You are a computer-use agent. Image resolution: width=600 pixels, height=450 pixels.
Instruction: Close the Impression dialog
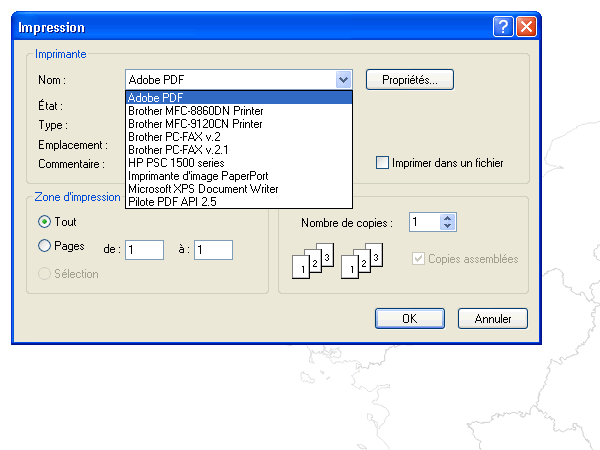pyautogui.click(x=527, y=27)
